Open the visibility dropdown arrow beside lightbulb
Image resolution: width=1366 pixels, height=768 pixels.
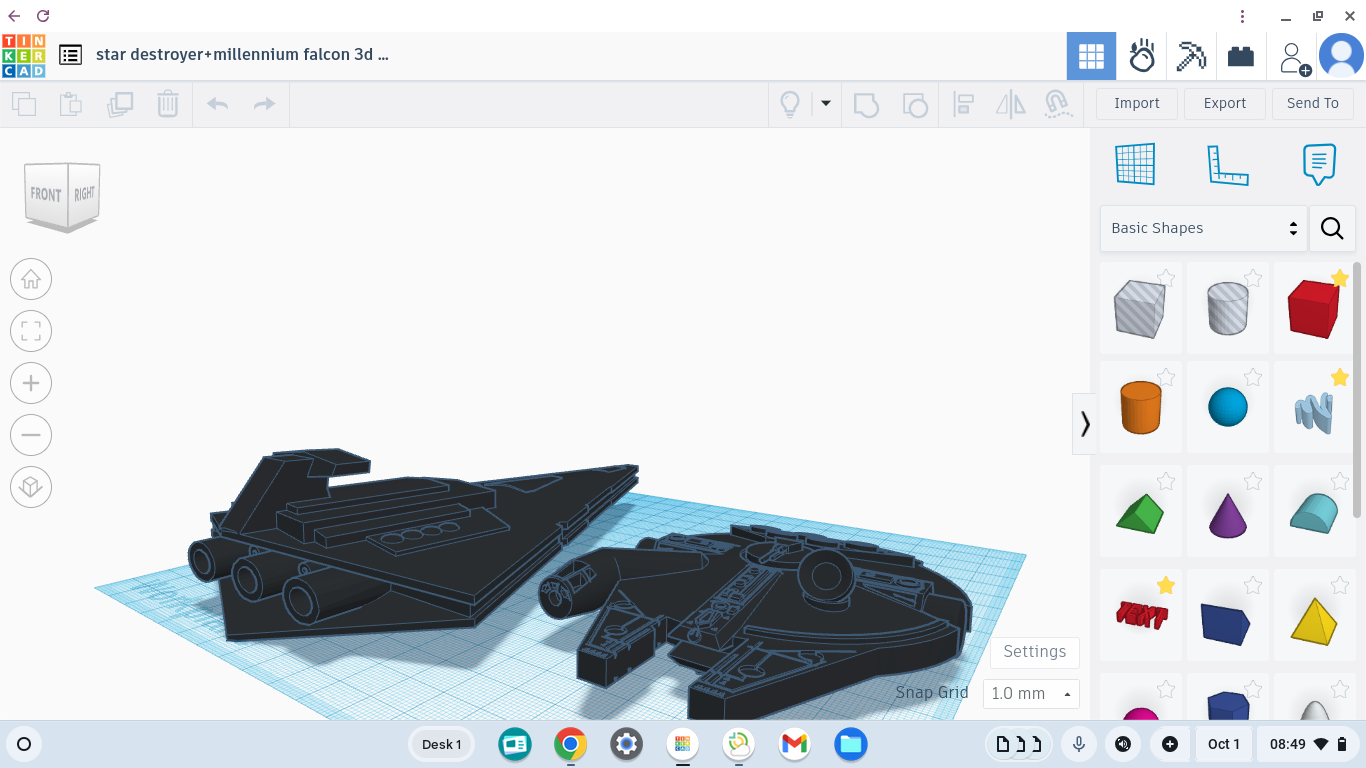click(x=826, y=103)
